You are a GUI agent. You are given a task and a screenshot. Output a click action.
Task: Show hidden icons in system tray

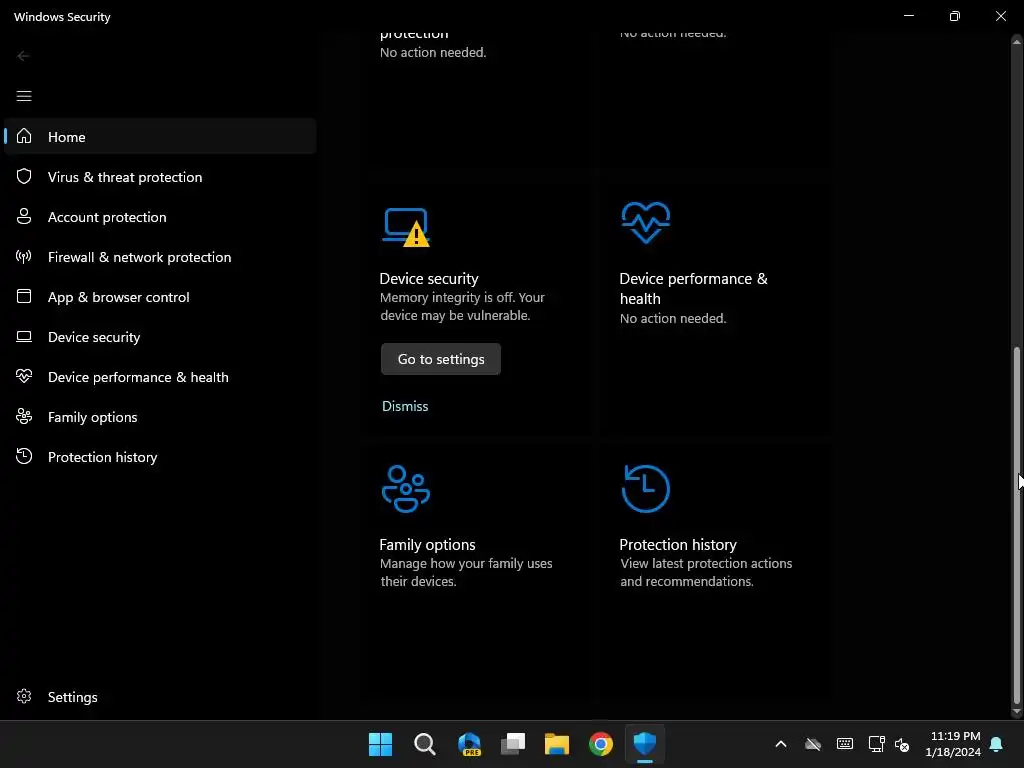point(780,744)
